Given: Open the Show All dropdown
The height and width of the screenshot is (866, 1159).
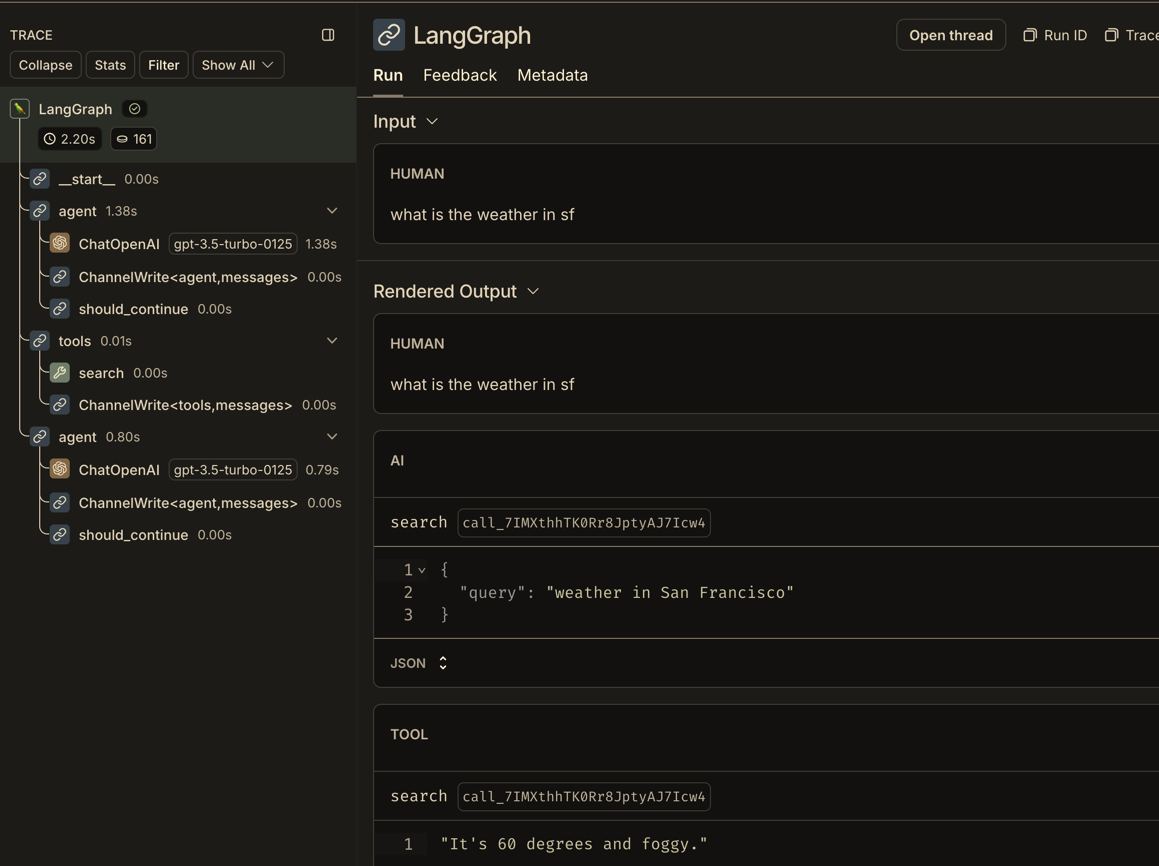Looking at the screenshot, I should pyautogui.click(x=238, y=65).
